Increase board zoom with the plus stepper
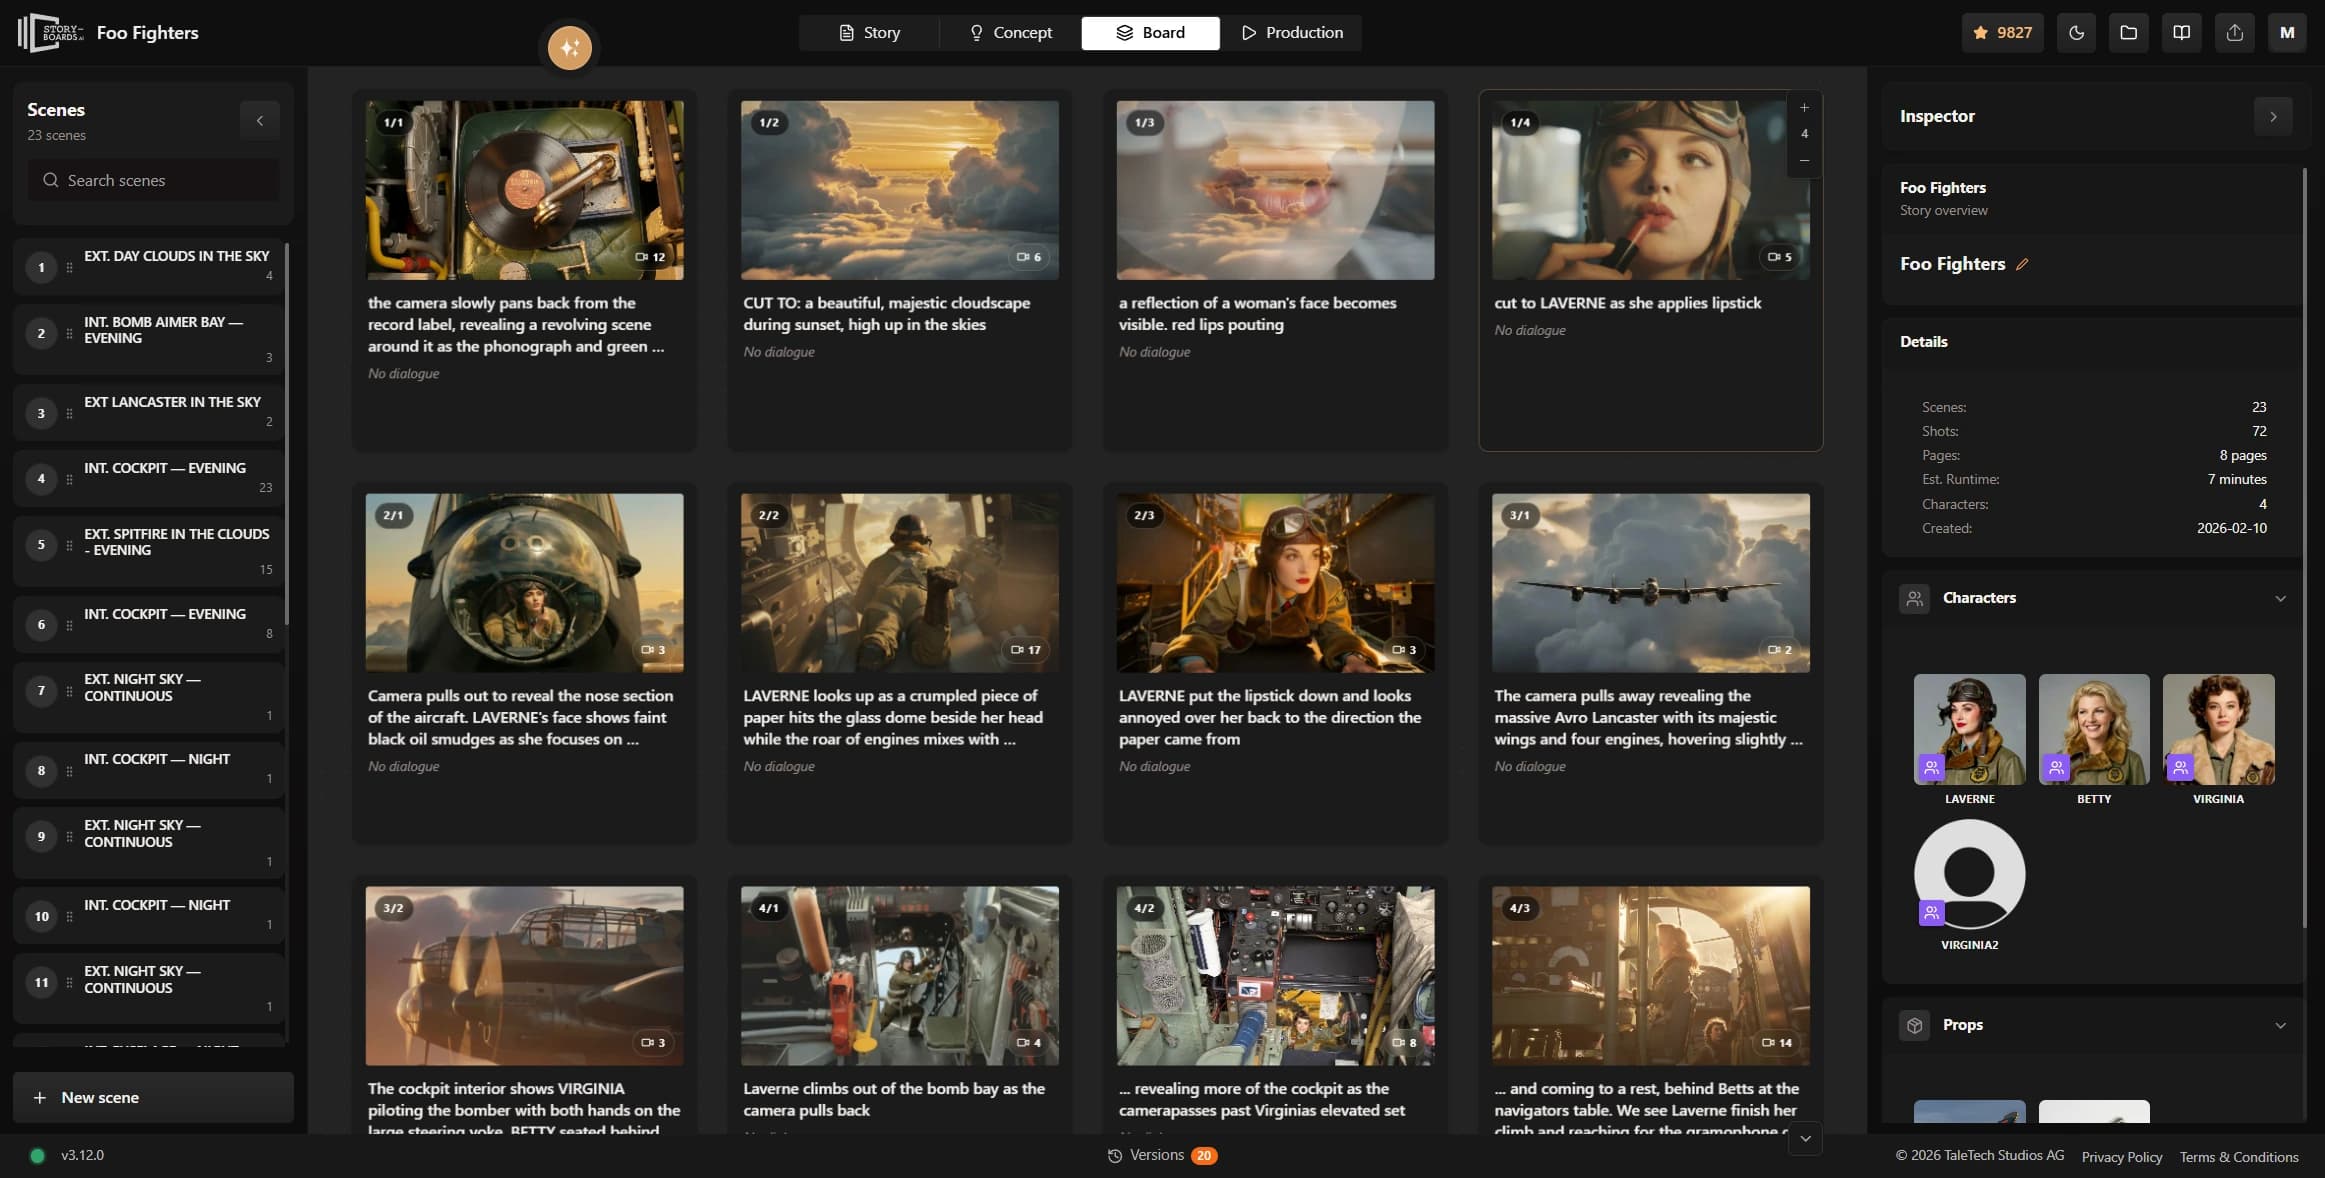 1803,107
